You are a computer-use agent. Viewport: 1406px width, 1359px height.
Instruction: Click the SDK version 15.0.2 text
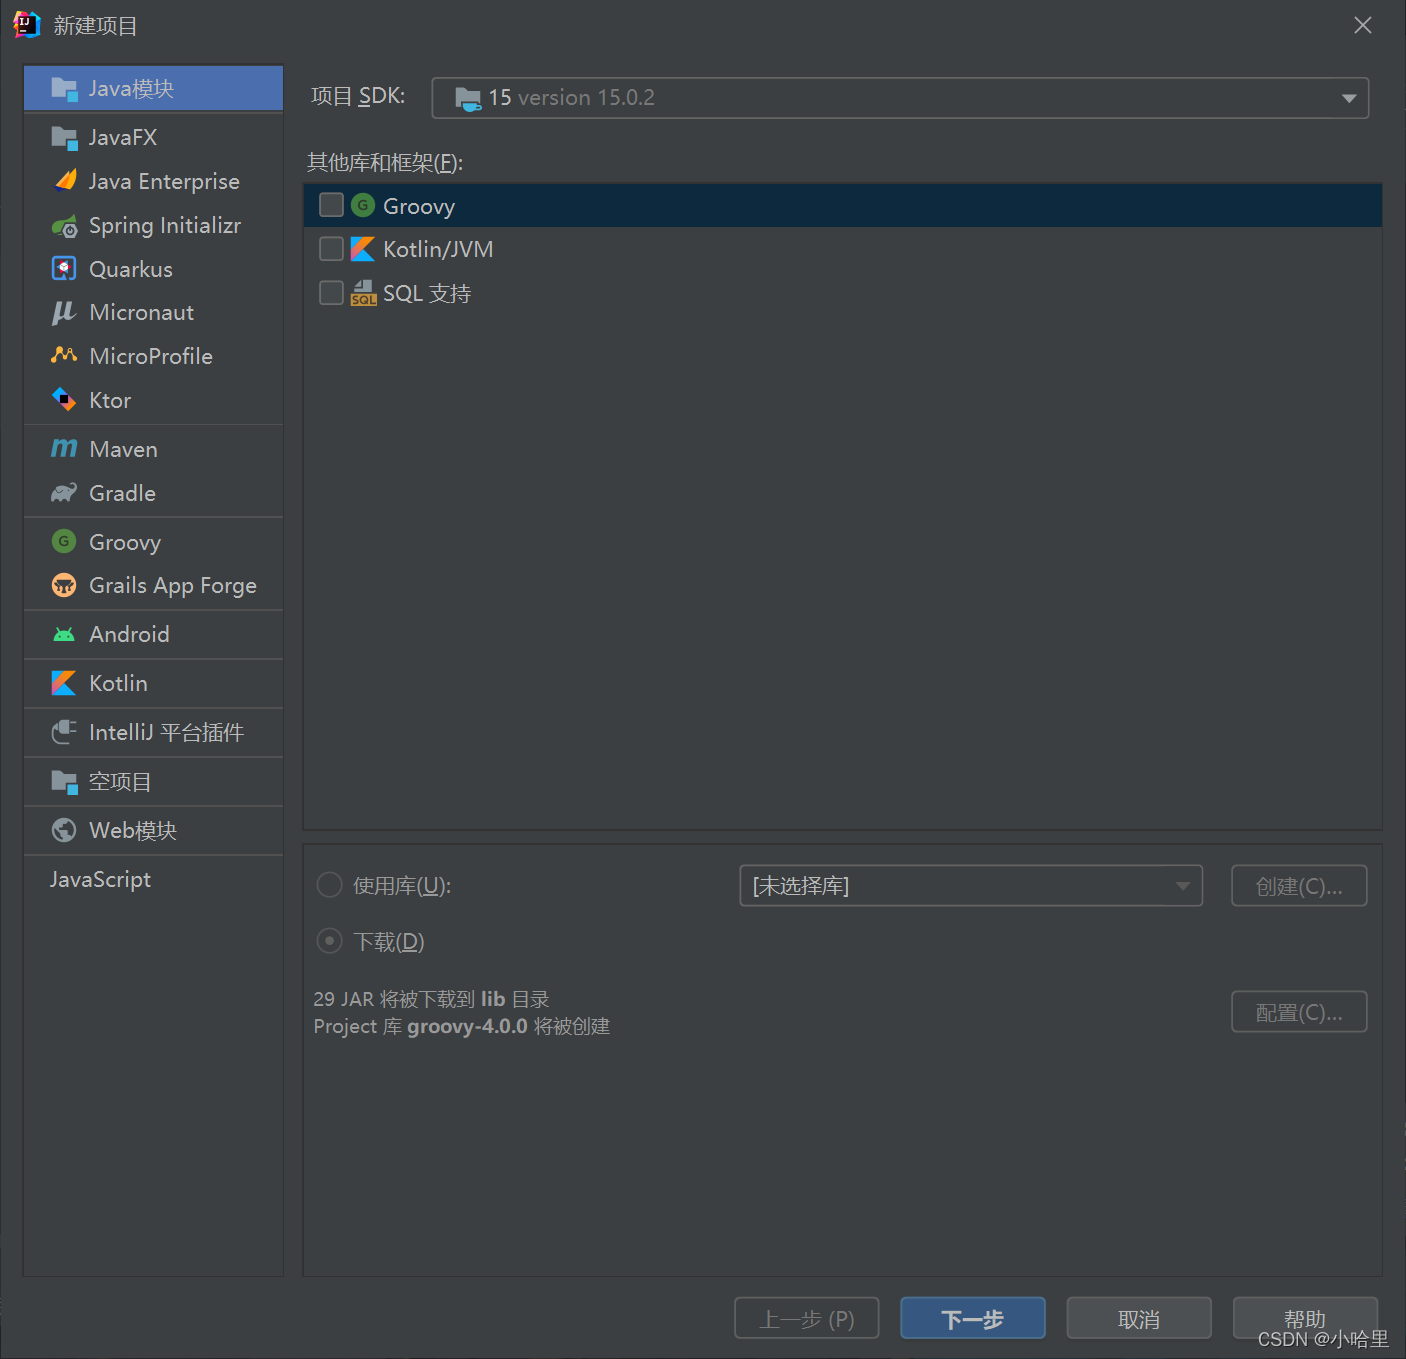pos(586,98)
